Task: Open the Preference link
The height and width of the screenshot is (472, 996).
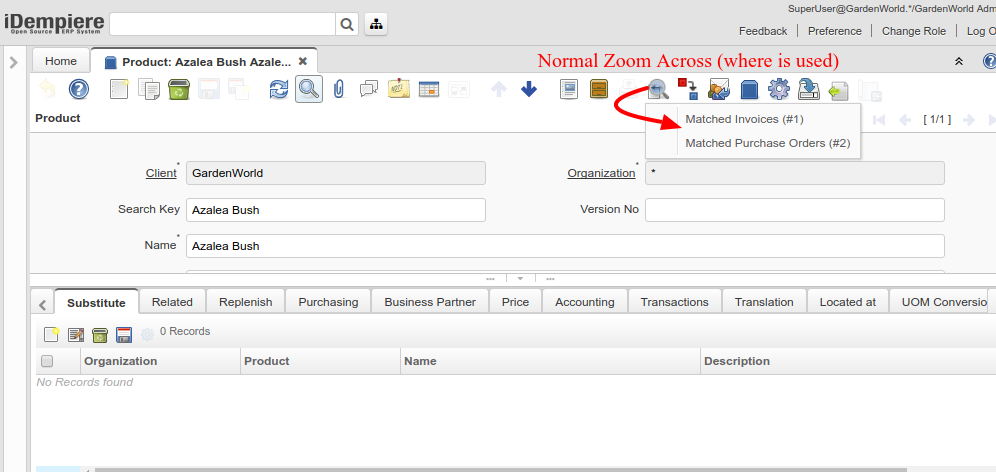Action: click(x=834, y=31)
